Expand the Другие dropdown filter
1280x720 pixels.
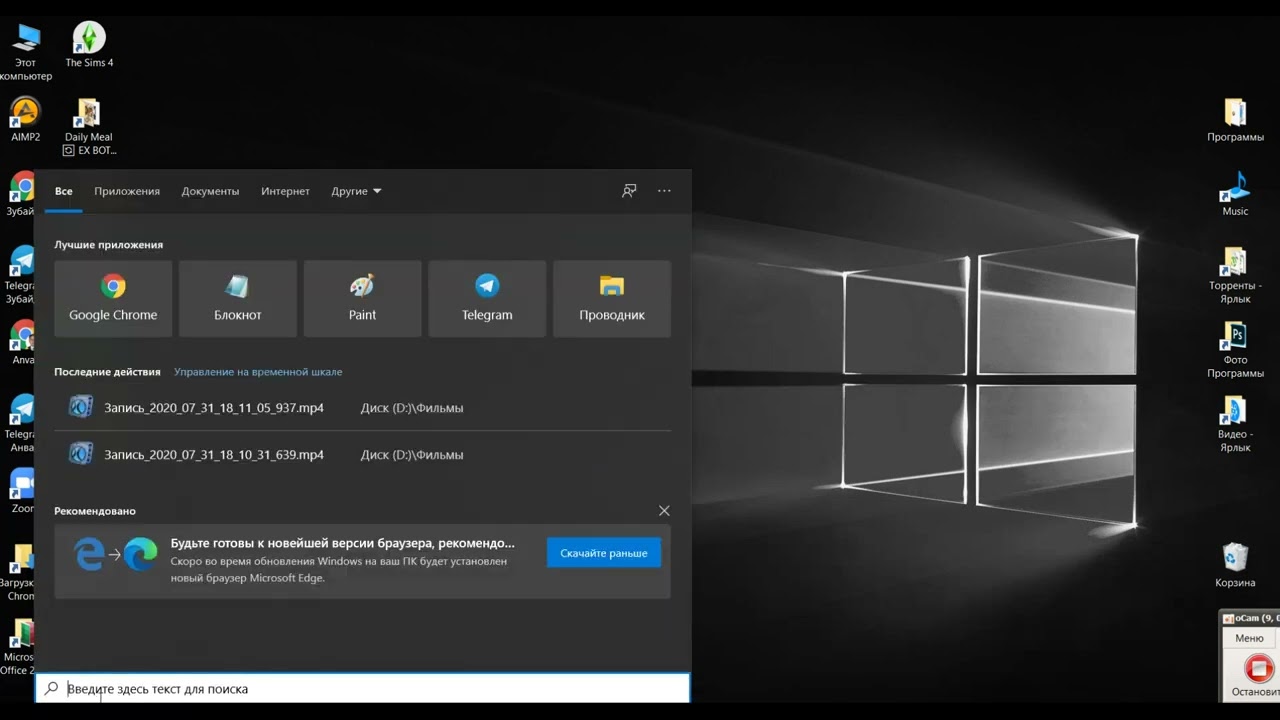(x=356, y=191)
